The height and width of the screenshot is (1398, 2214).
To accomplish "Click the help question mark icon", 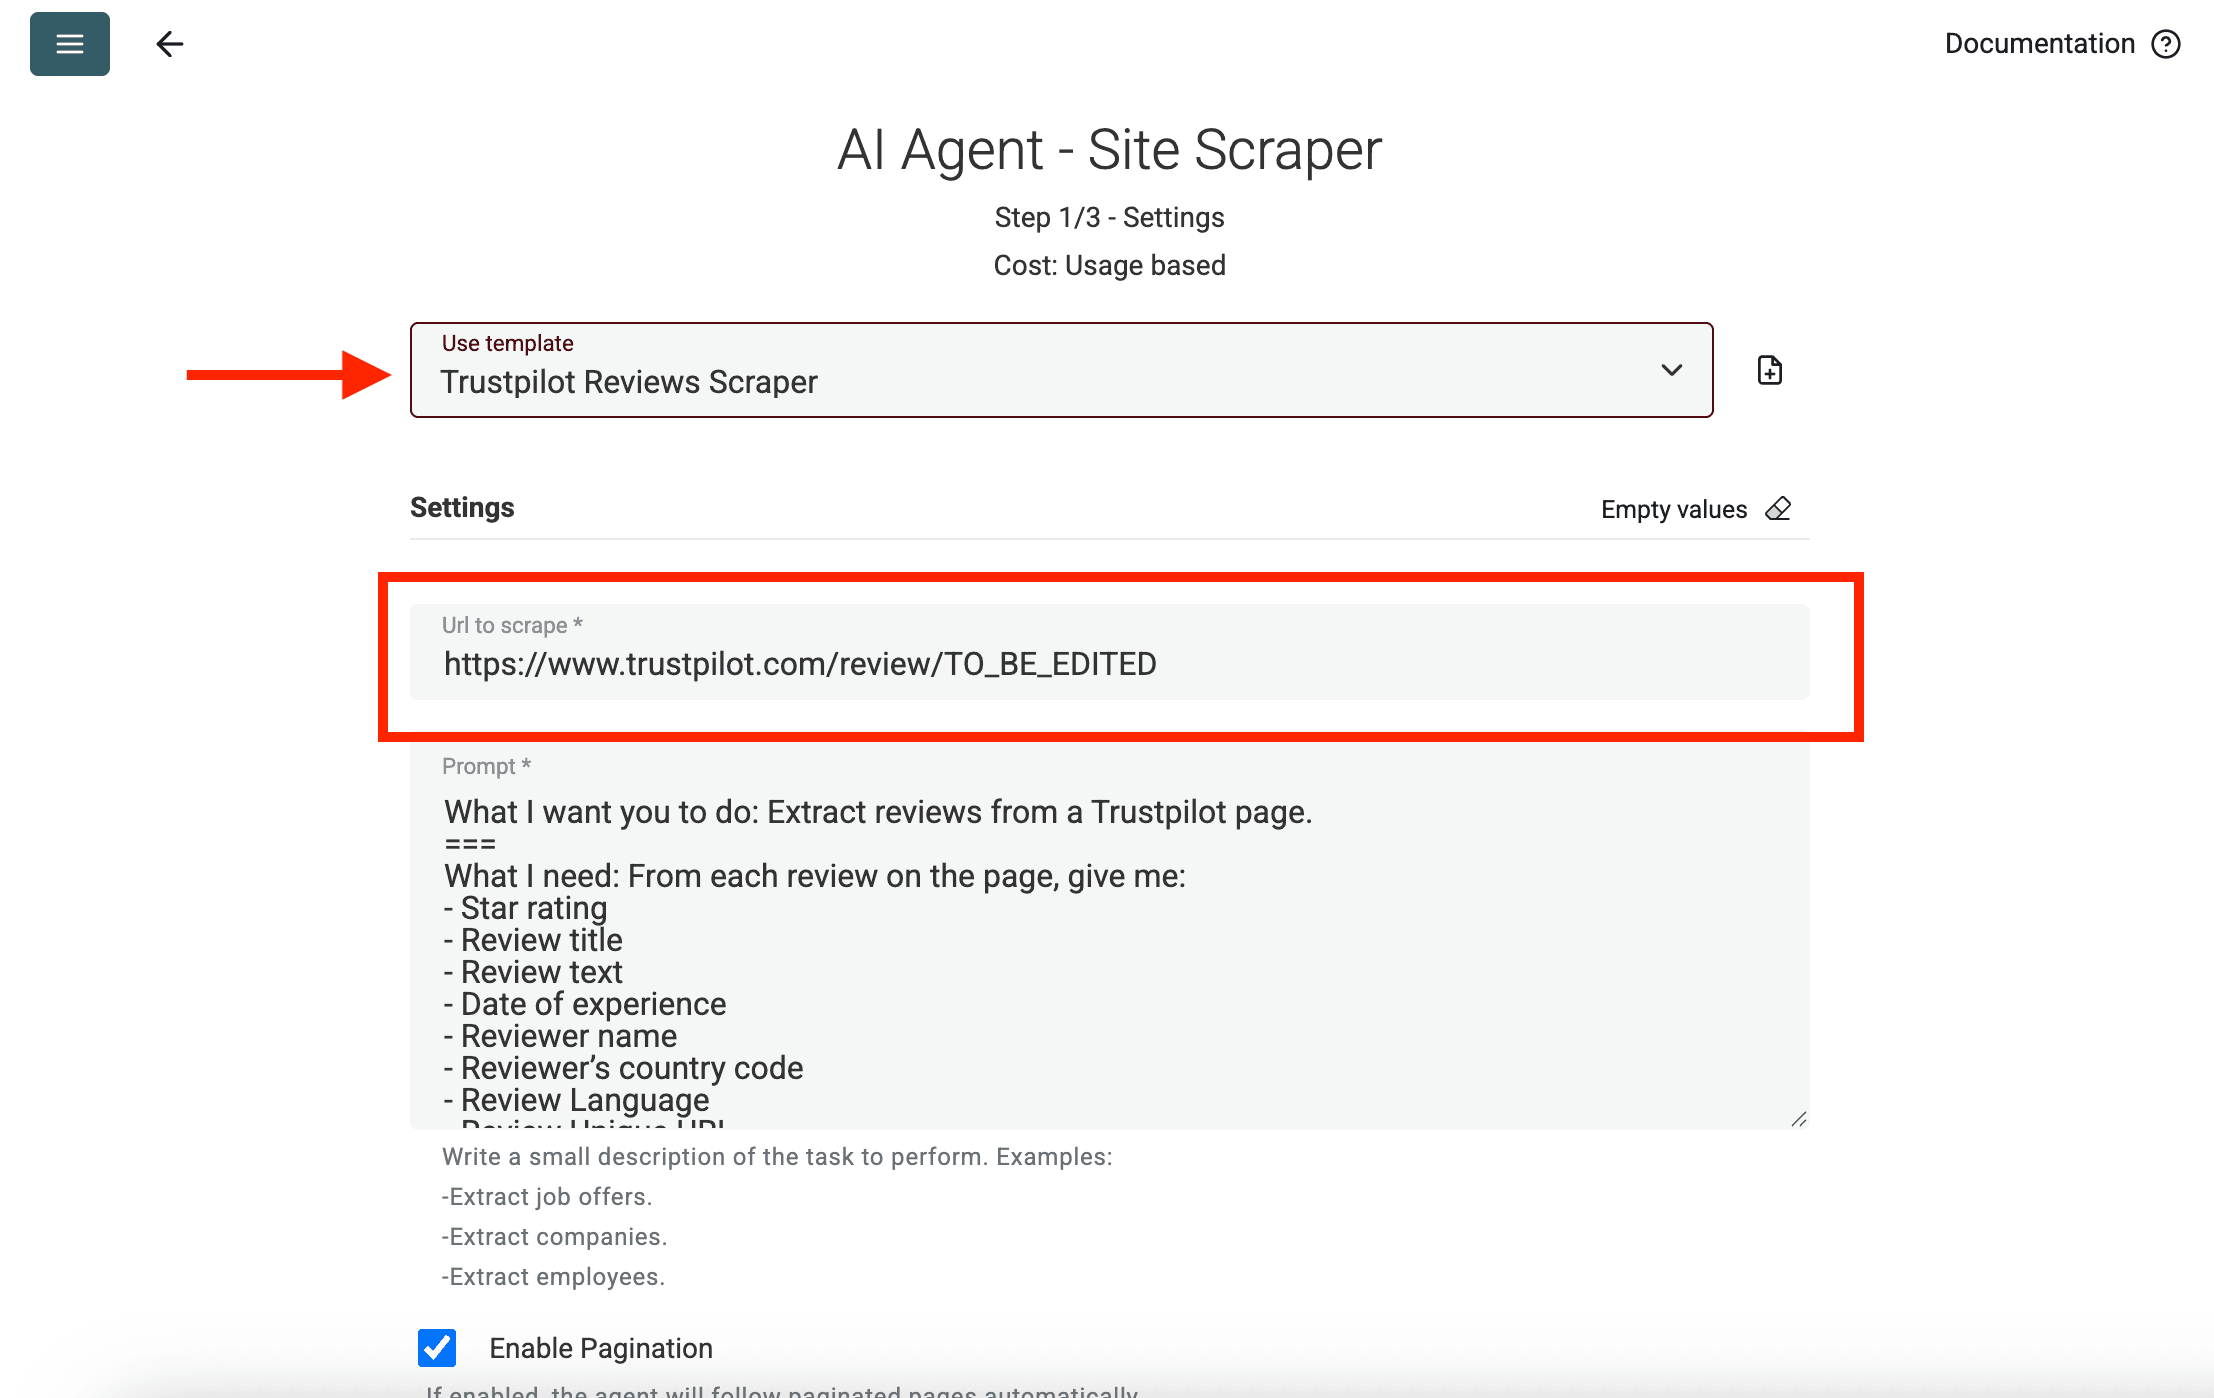I will coord(2166,44).
